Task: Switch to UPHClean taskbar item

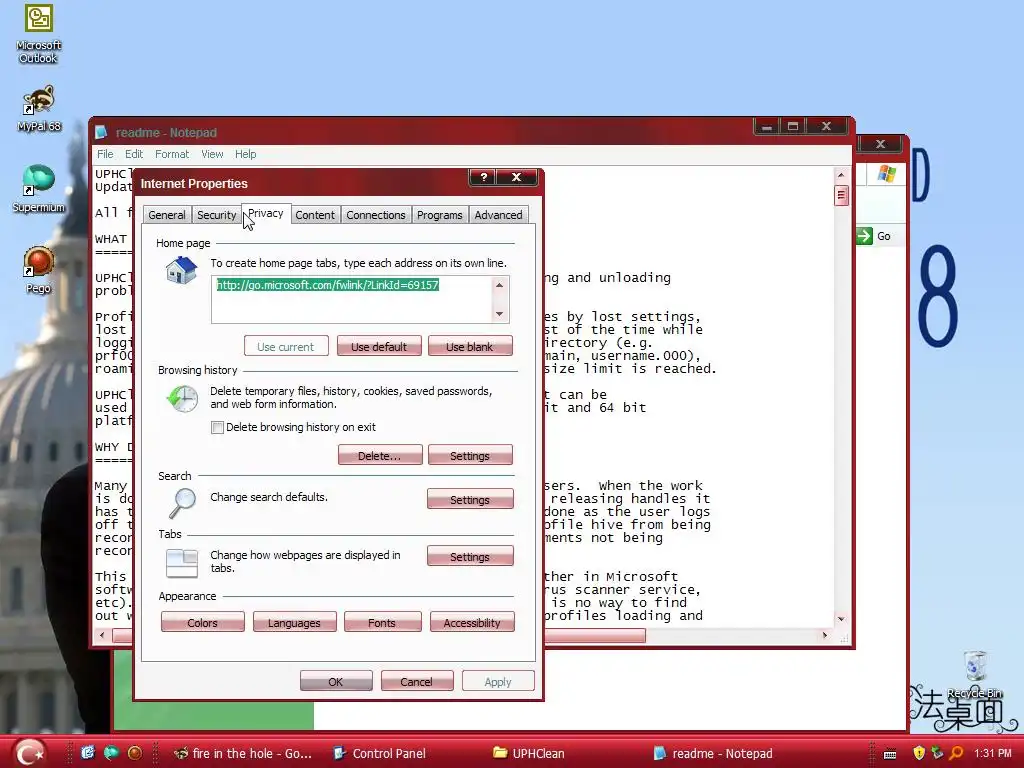Action: coord(529,754)
